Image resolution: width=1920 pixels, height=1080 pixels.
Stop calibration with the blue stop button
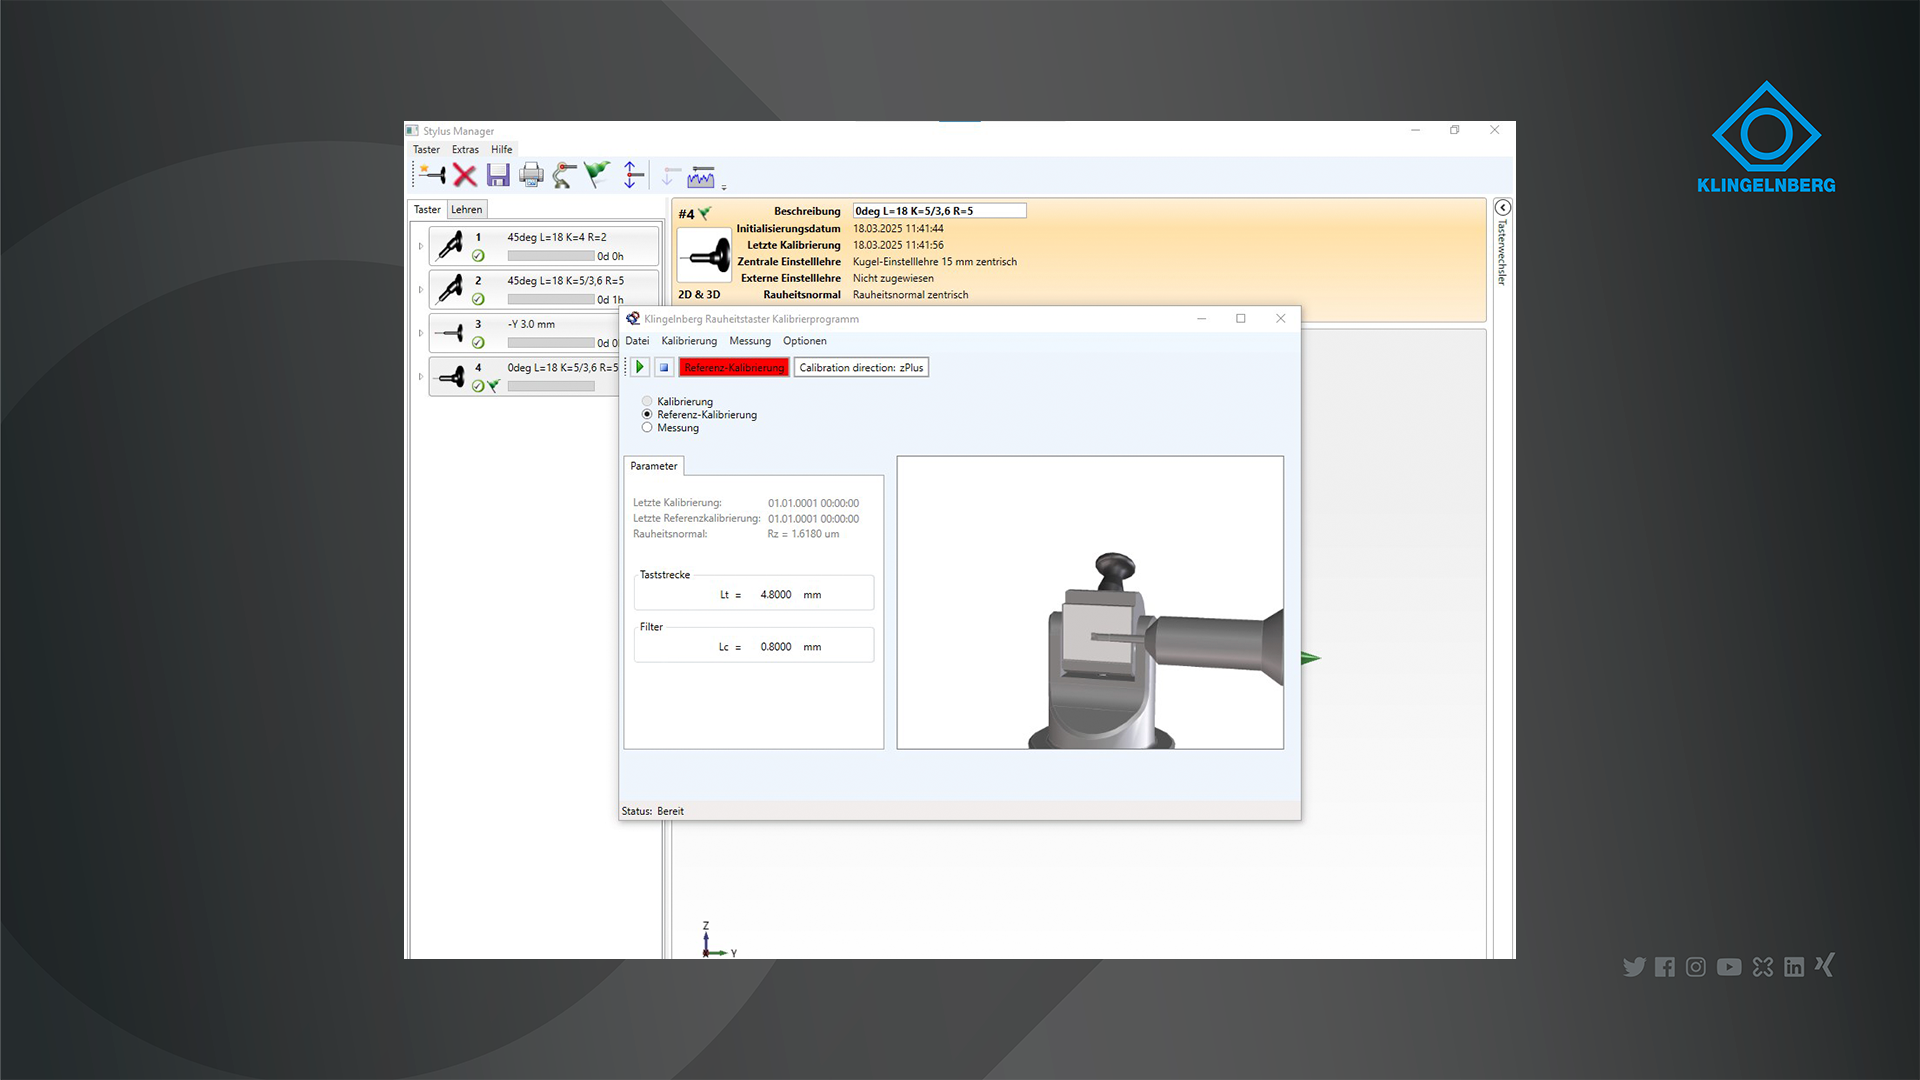pos(664,367)
